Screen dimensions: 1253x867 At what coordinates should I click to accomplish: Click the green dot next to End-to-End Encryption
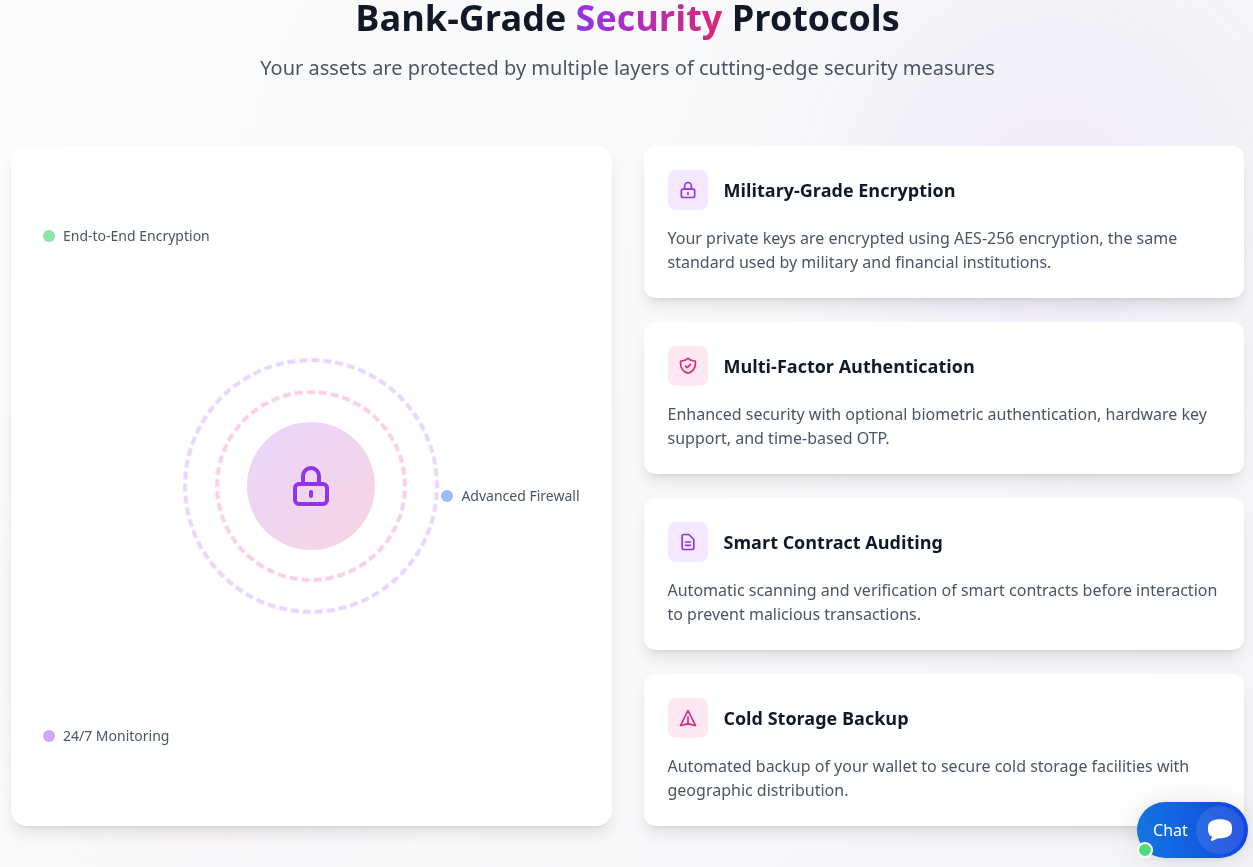(x=49, y=236)
